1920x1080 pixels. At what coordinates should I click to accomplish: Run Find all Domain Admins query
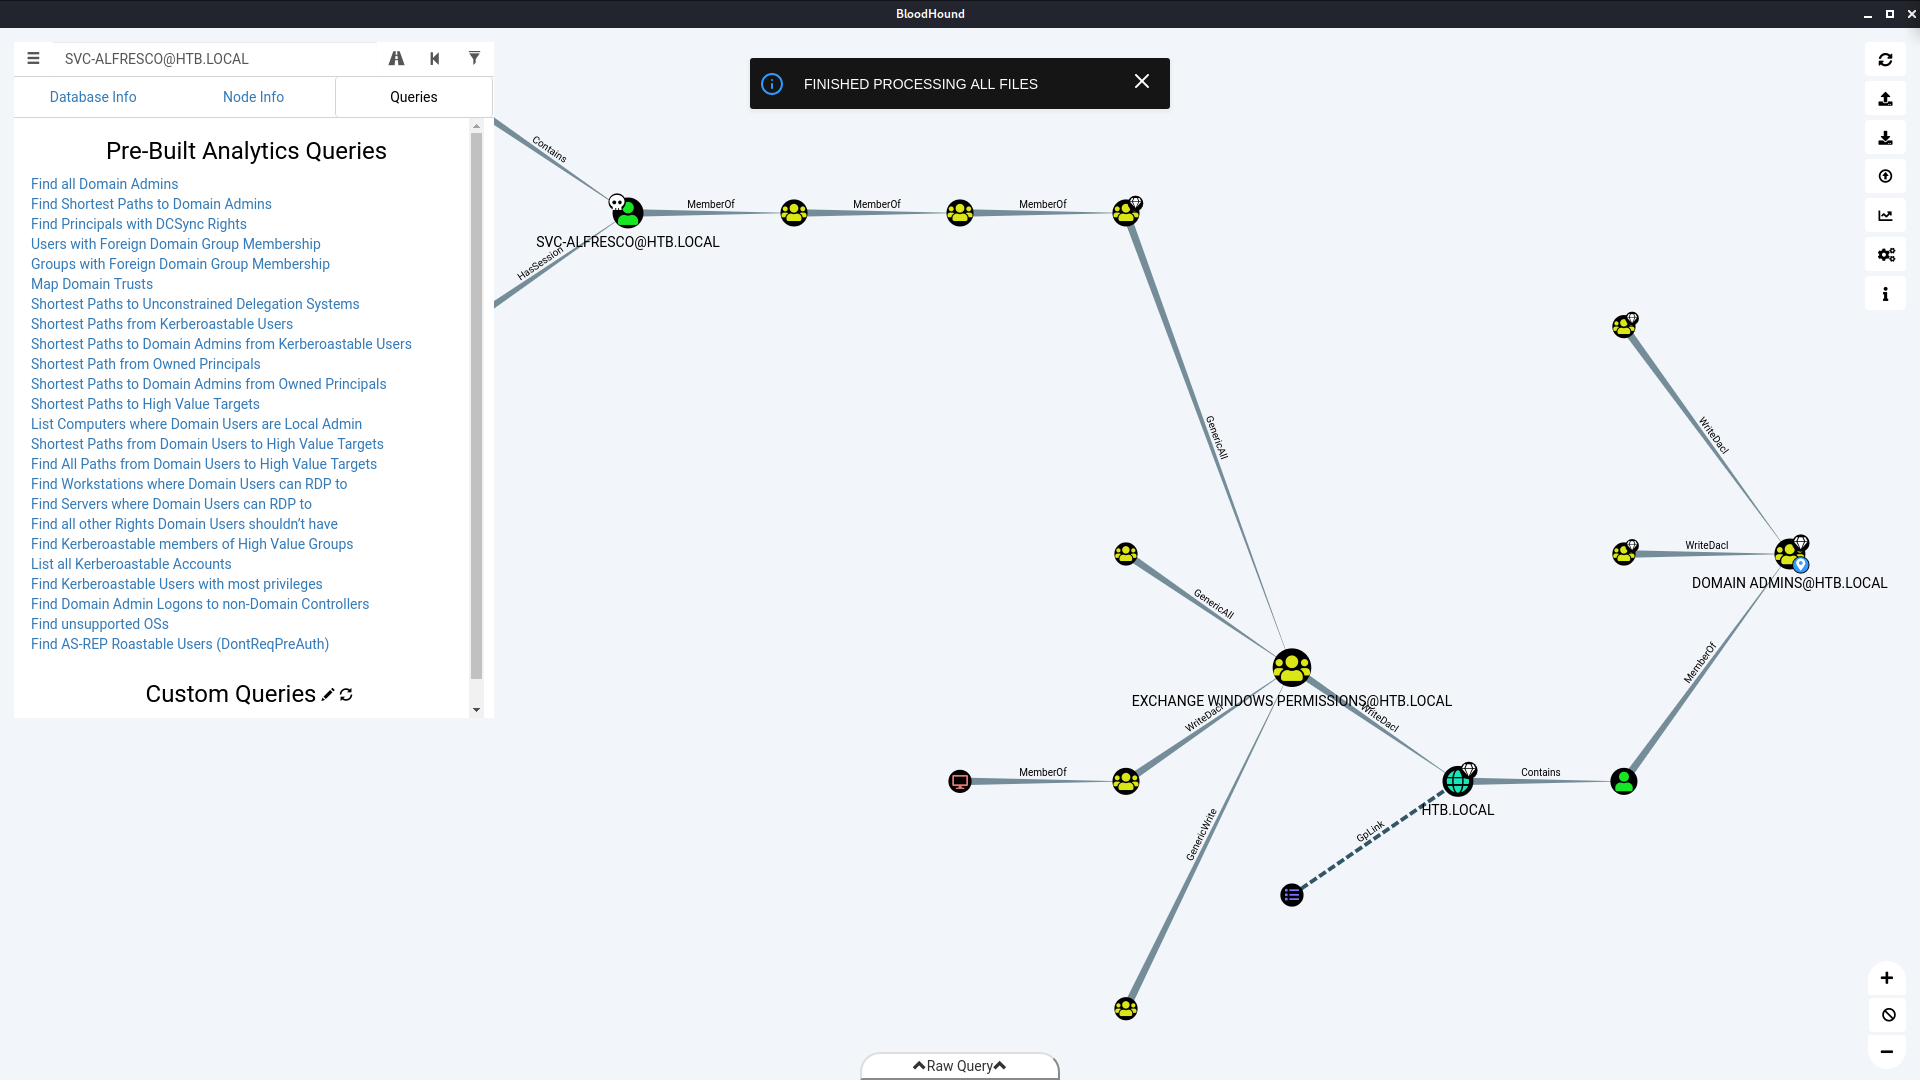(104, 184)
